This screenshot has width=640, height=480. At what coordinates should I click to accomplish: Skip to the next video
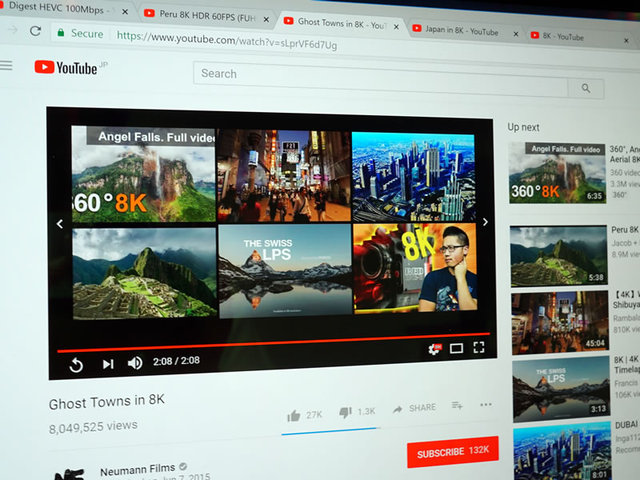point(107,364)
